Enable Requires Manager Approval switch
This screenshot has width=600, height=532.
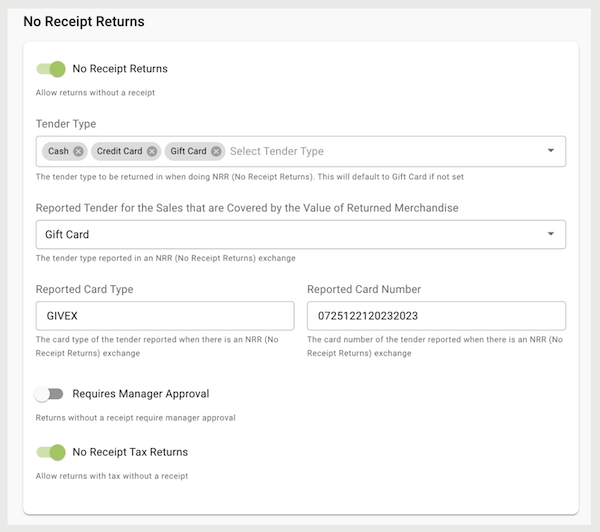click(x=49, y=394)
